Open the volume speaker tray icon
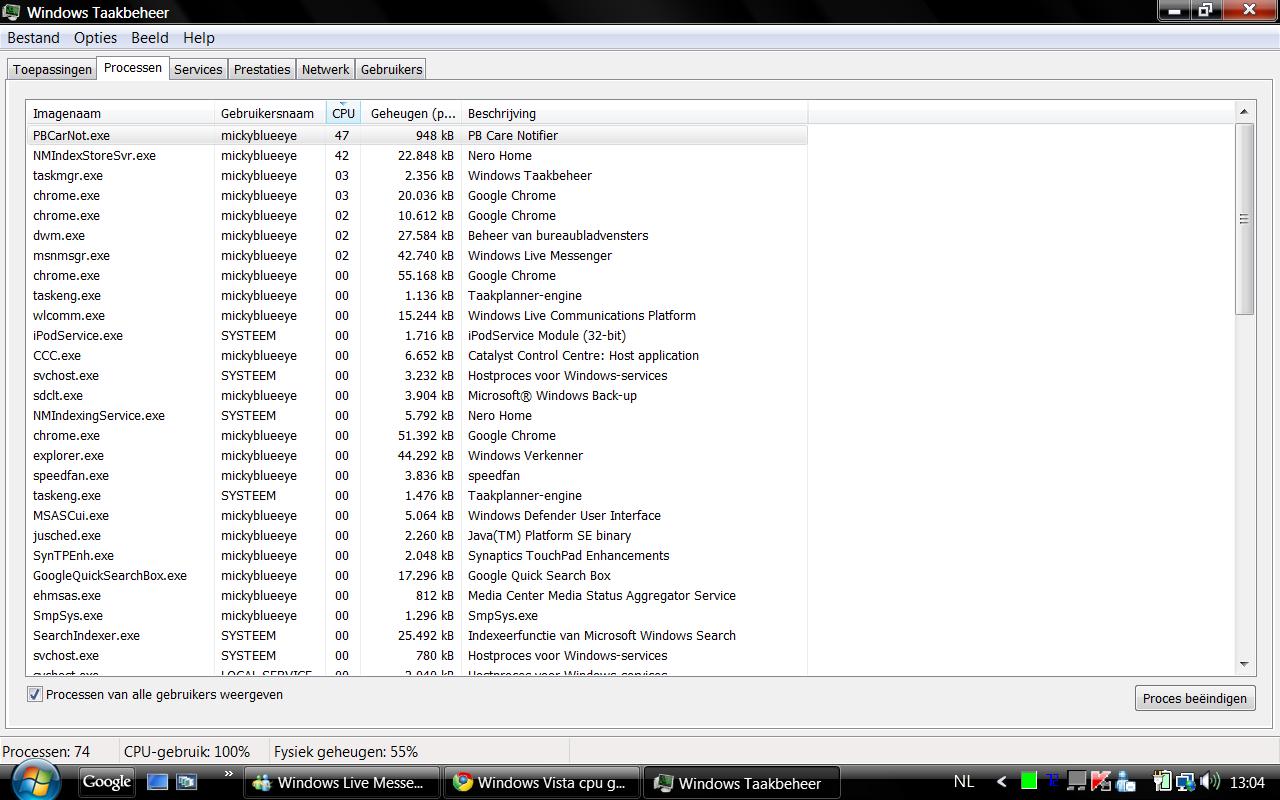The height and width of the screenshot is (800, 1280). click(1209, 781)
